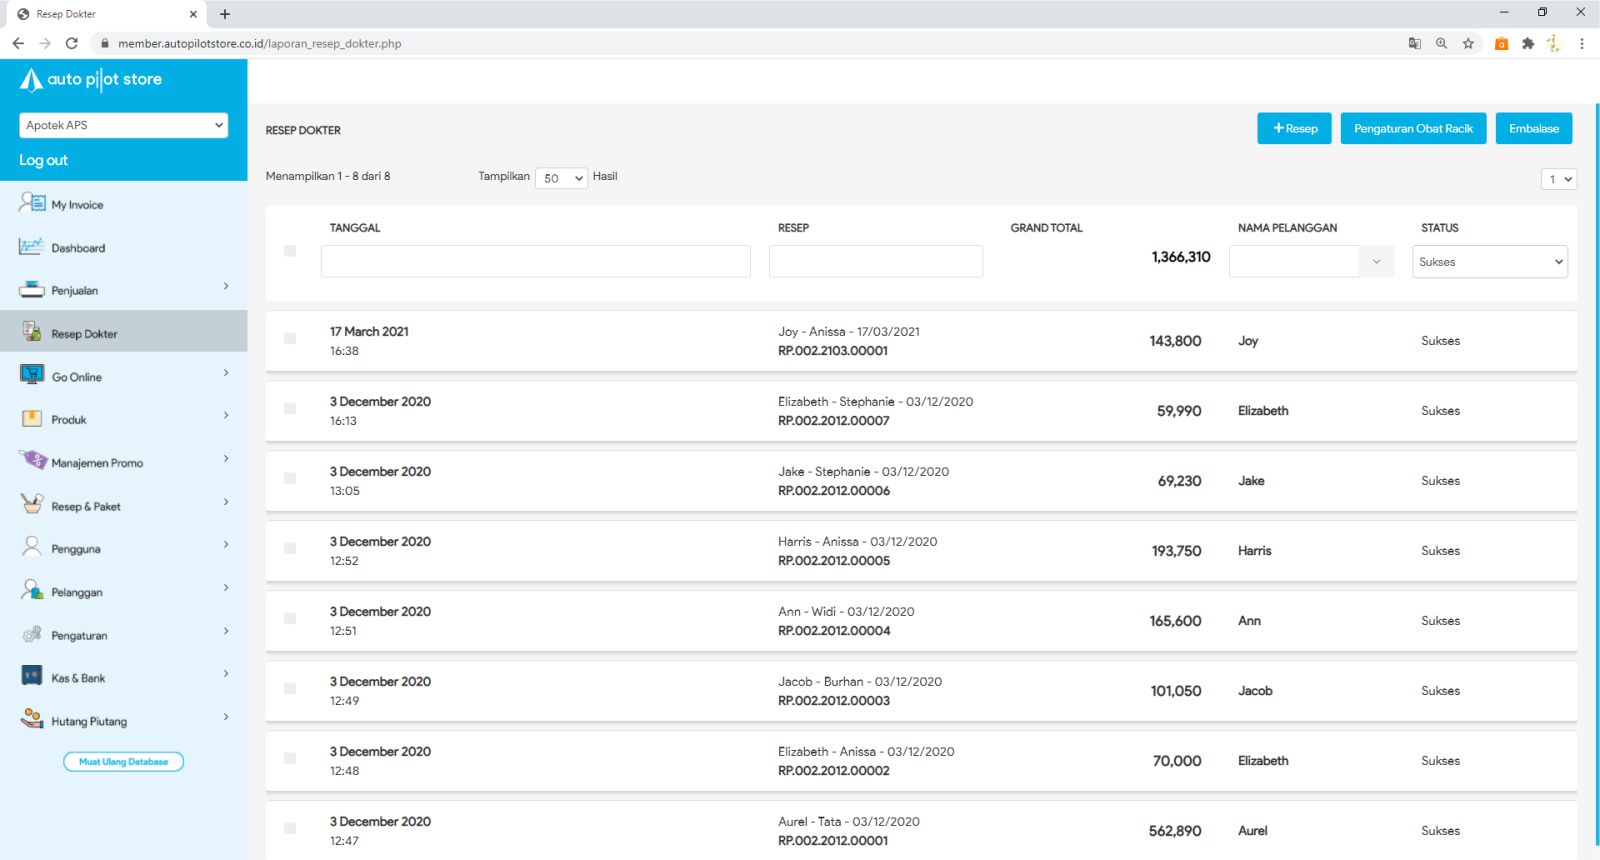Tick the select-all checkbox in header

click(290, 251)
